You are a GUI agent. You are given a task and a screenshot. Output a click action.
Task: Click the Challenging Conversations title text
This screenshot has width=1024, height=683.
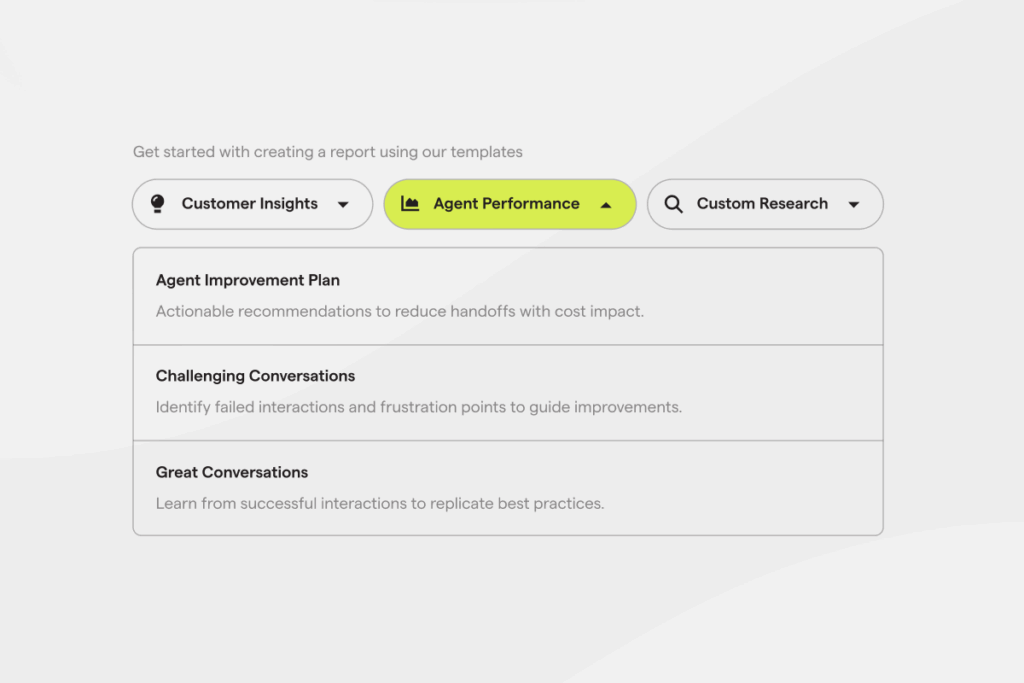(255, 376)
